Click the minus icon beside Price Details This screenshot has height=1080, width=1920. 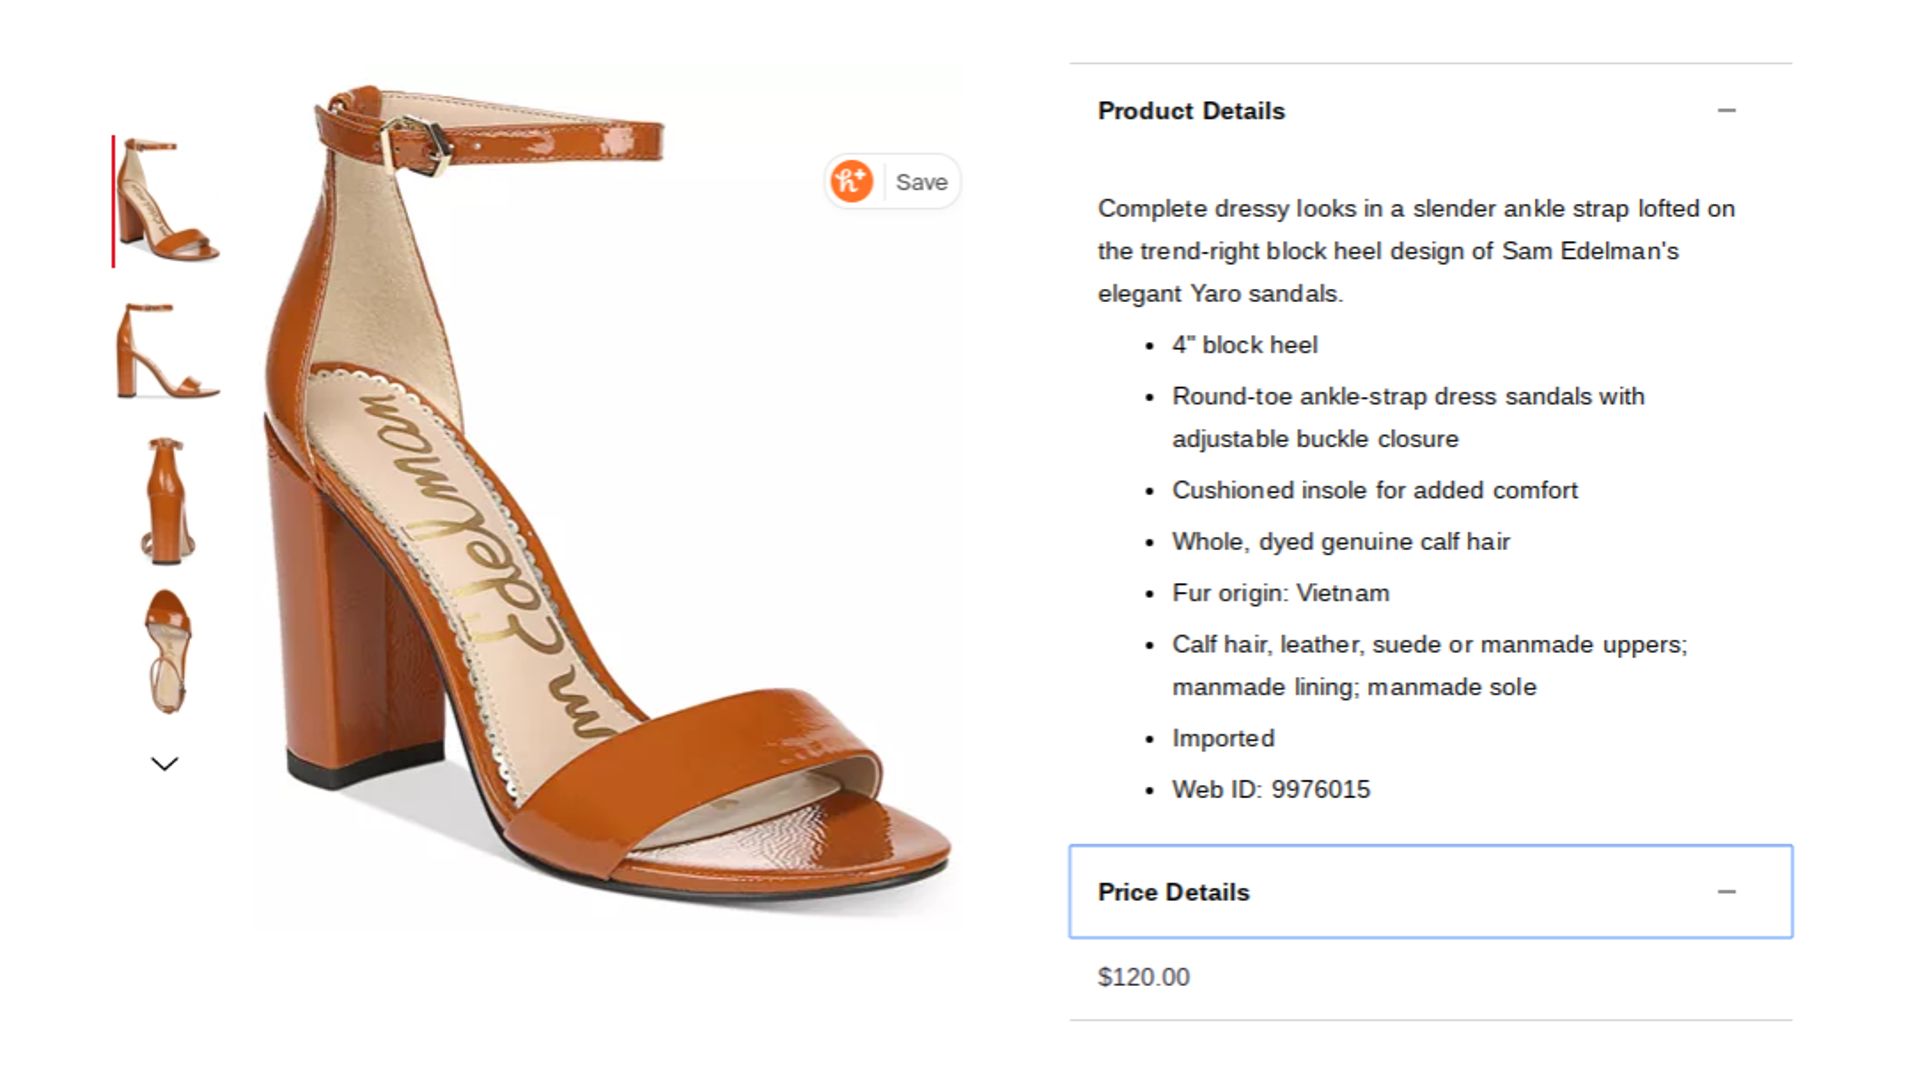[x=1729, y=891]
